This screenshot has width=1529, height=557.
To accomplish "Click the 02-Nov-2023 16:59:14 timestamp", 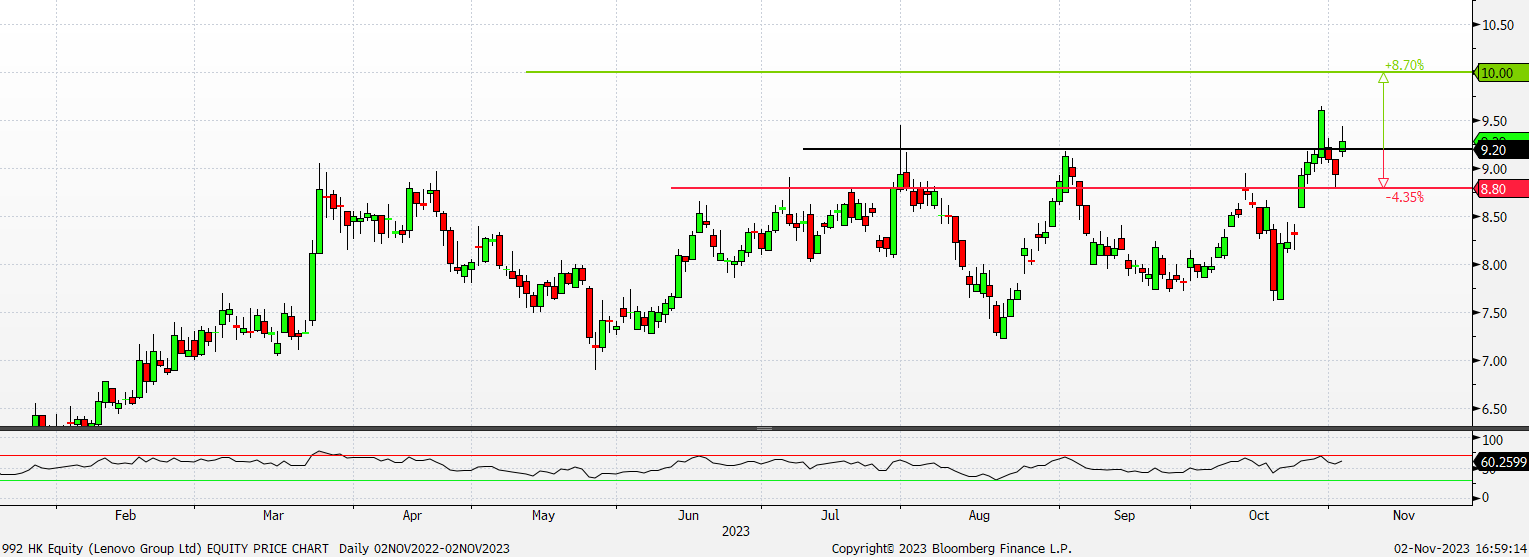I will [1460, 548].
